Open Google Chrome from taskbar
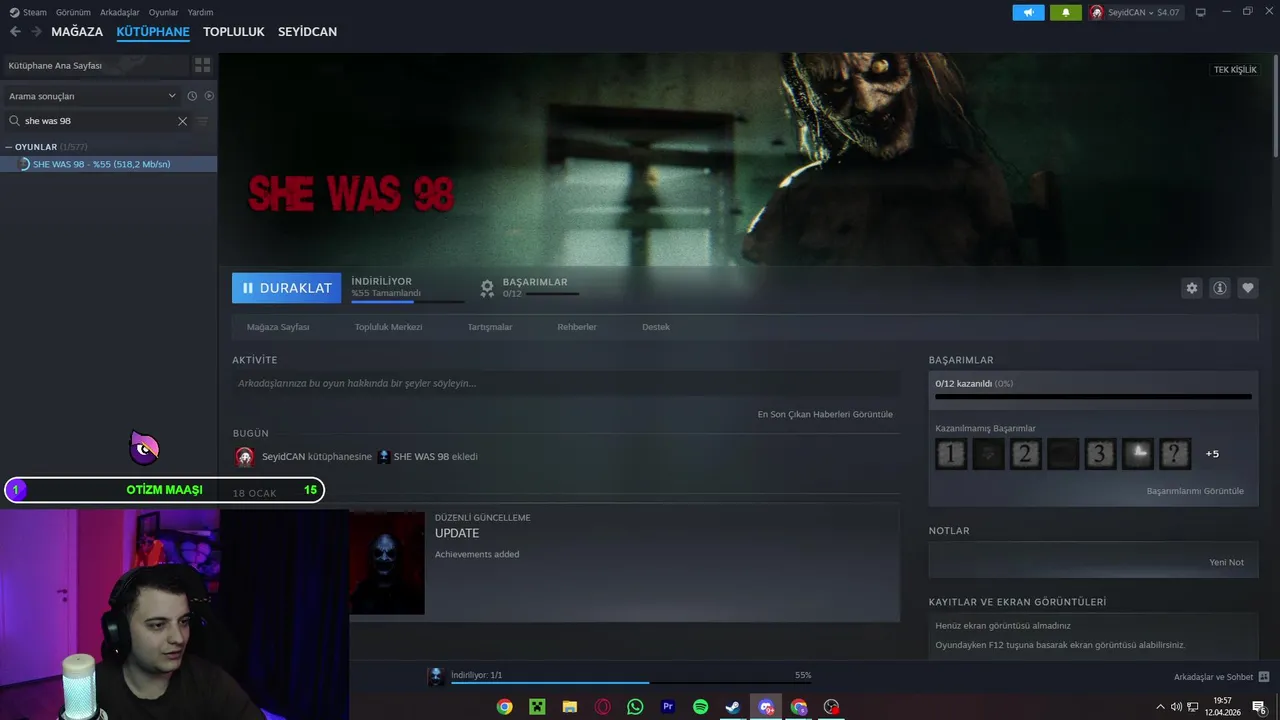This screenshot has width=1280, height=720. [505, 707]
